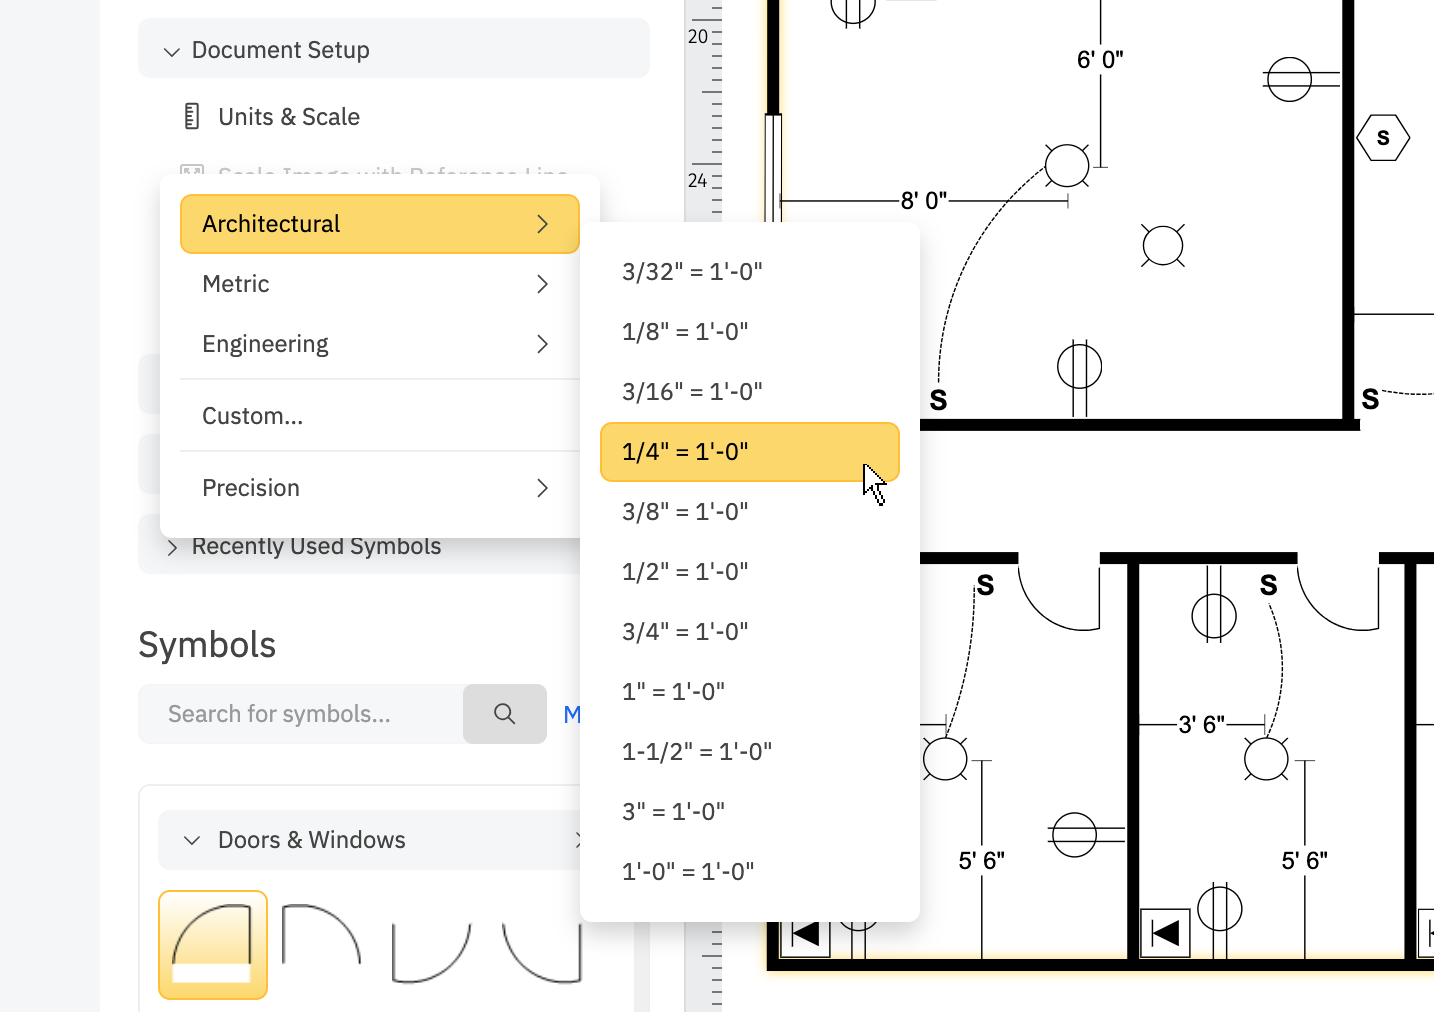This screenshot has height=1012, width=1434.
Task: Choose the 3/32" = 1'-0" scale
Action: (692, 269)
